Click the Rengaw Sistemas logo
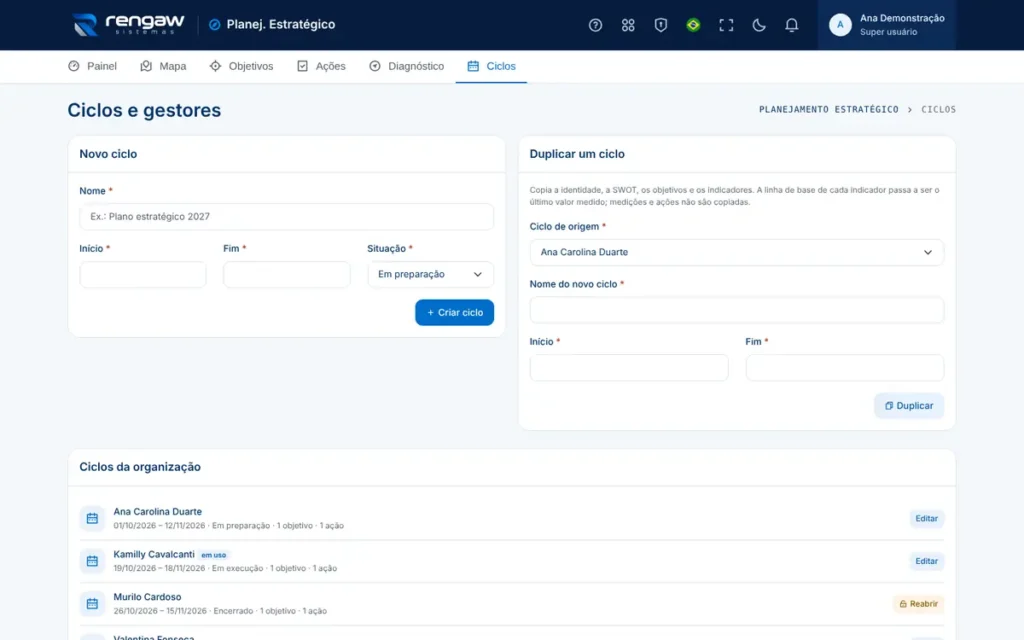Image resolution: width=1024 pixels, height=640 pixels. point(129,24)
